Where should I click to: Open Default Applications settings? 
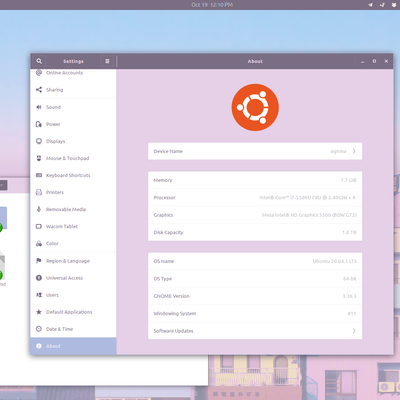[73, 312]
